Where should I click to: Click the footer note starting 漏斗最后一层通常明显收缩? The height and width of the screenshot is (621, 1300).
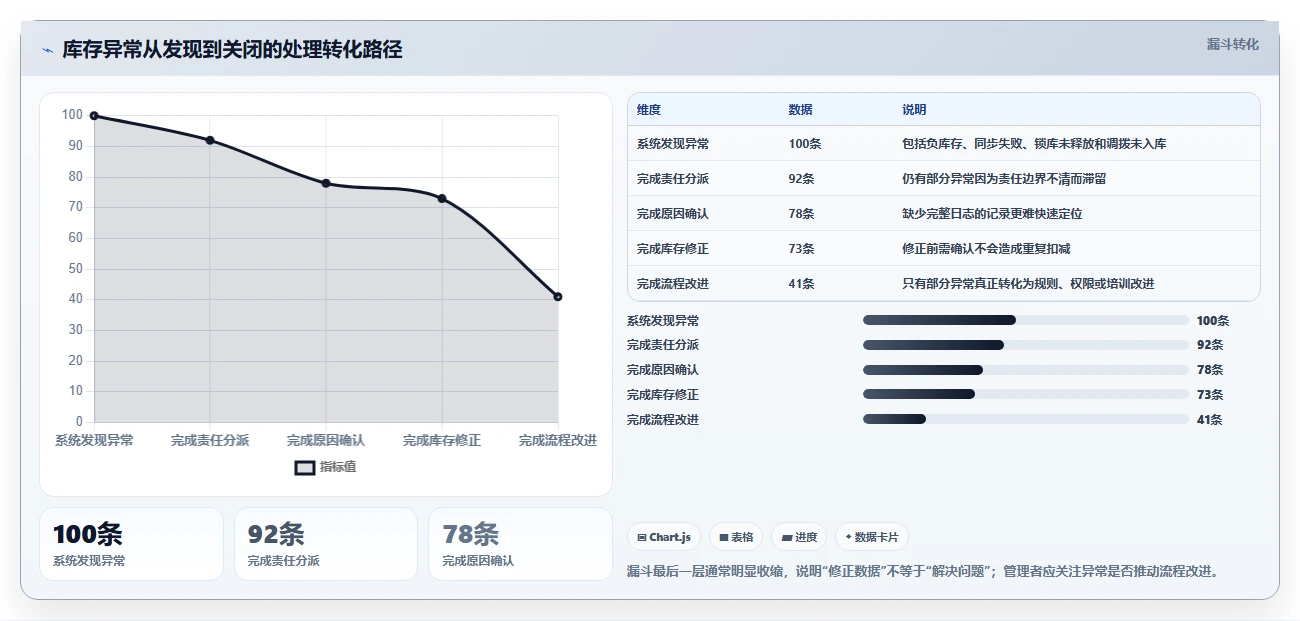click(x=923, y=572)
